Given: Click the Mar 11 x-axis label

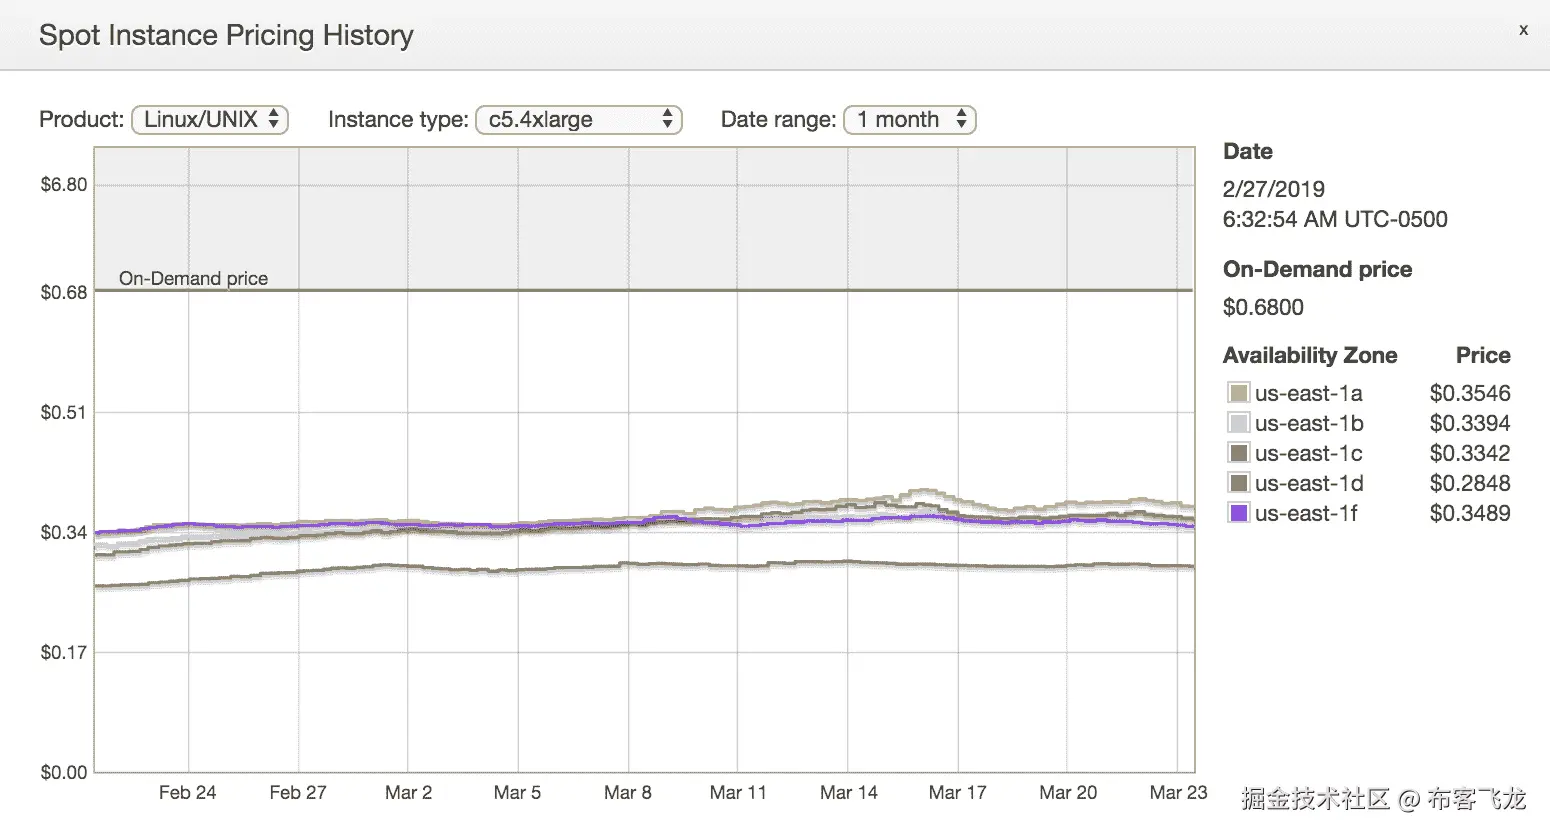Looking at the screenshot, I should [738, 792].
